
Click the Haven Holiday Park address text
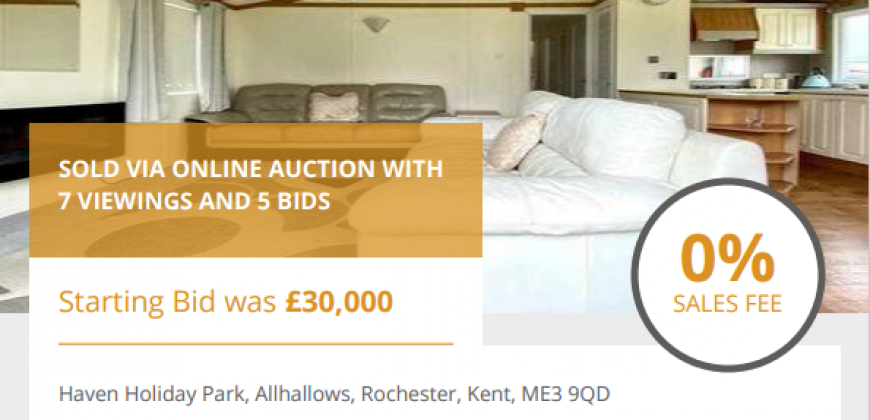pyautogui.click(x=335, y=394)
